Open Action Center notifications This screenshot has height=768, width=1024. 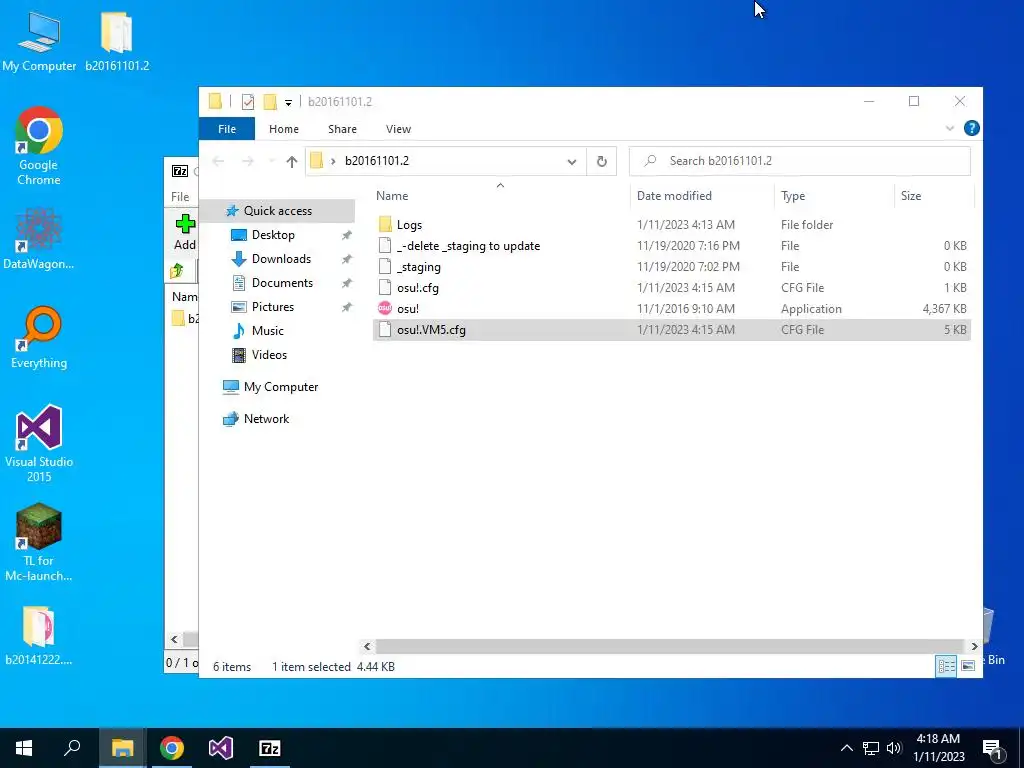[x=992, y=748]
